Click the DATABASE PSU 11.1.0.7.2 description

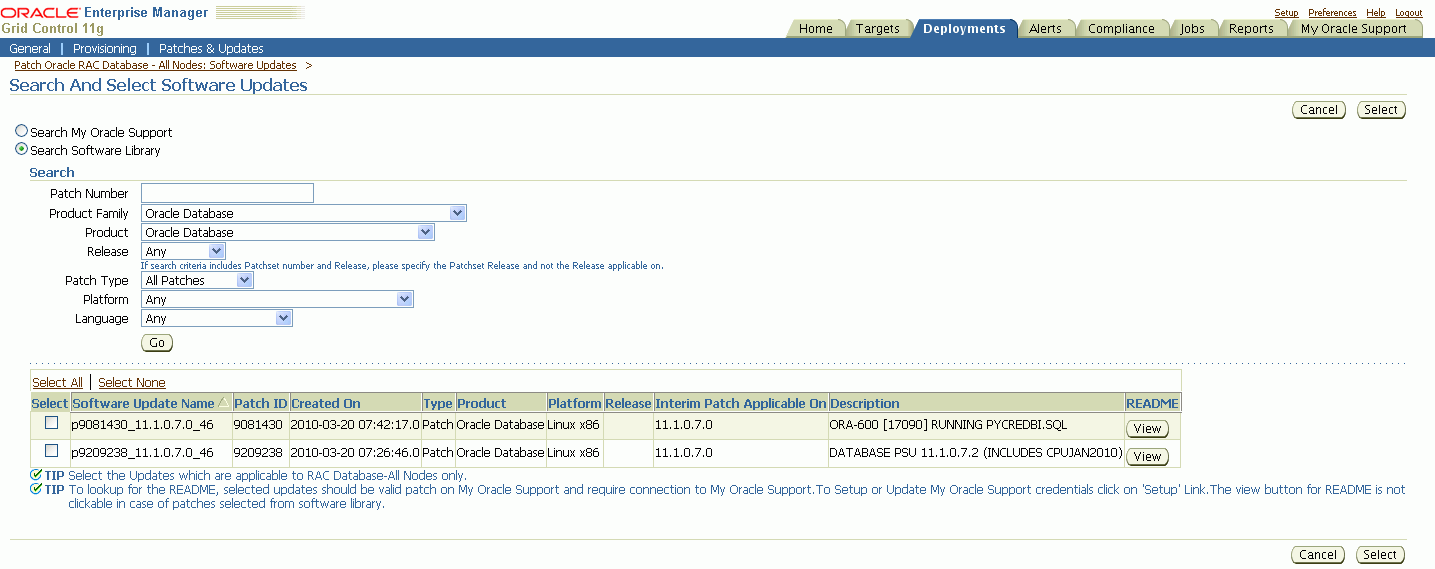(x=976, y=452)
